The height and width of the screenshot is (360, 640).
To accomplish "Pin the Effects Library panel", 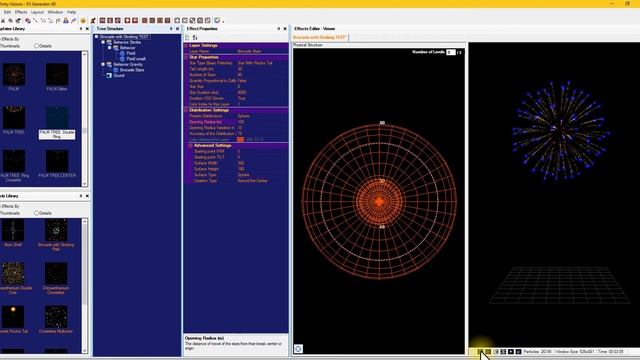I will coord(81,196).
